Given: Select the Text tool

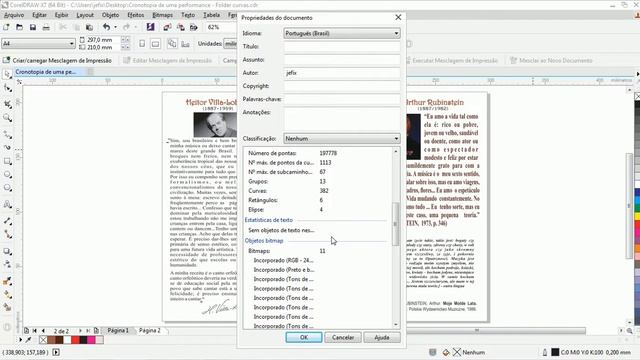Looking at the screenshot, I should [7, 204].
